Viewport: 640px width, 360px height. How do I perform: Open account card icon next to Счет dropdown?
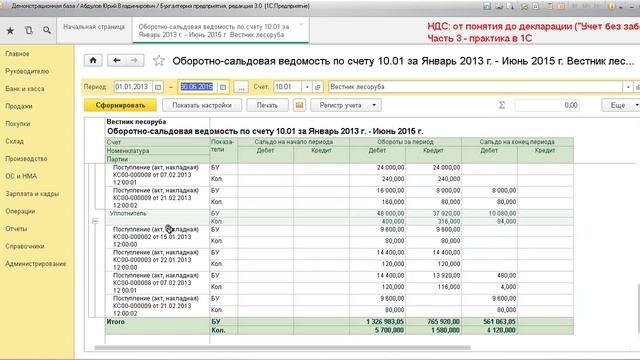318,87
